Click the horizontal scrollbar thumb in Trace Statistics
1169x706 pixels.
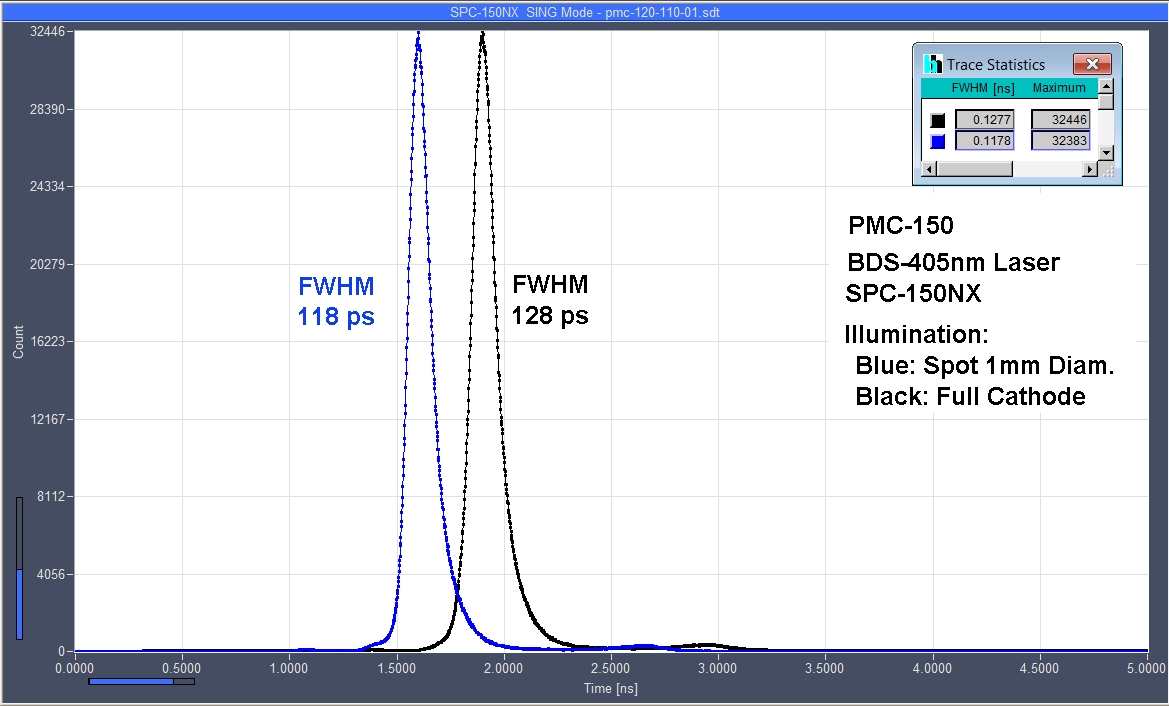point(973,170)
